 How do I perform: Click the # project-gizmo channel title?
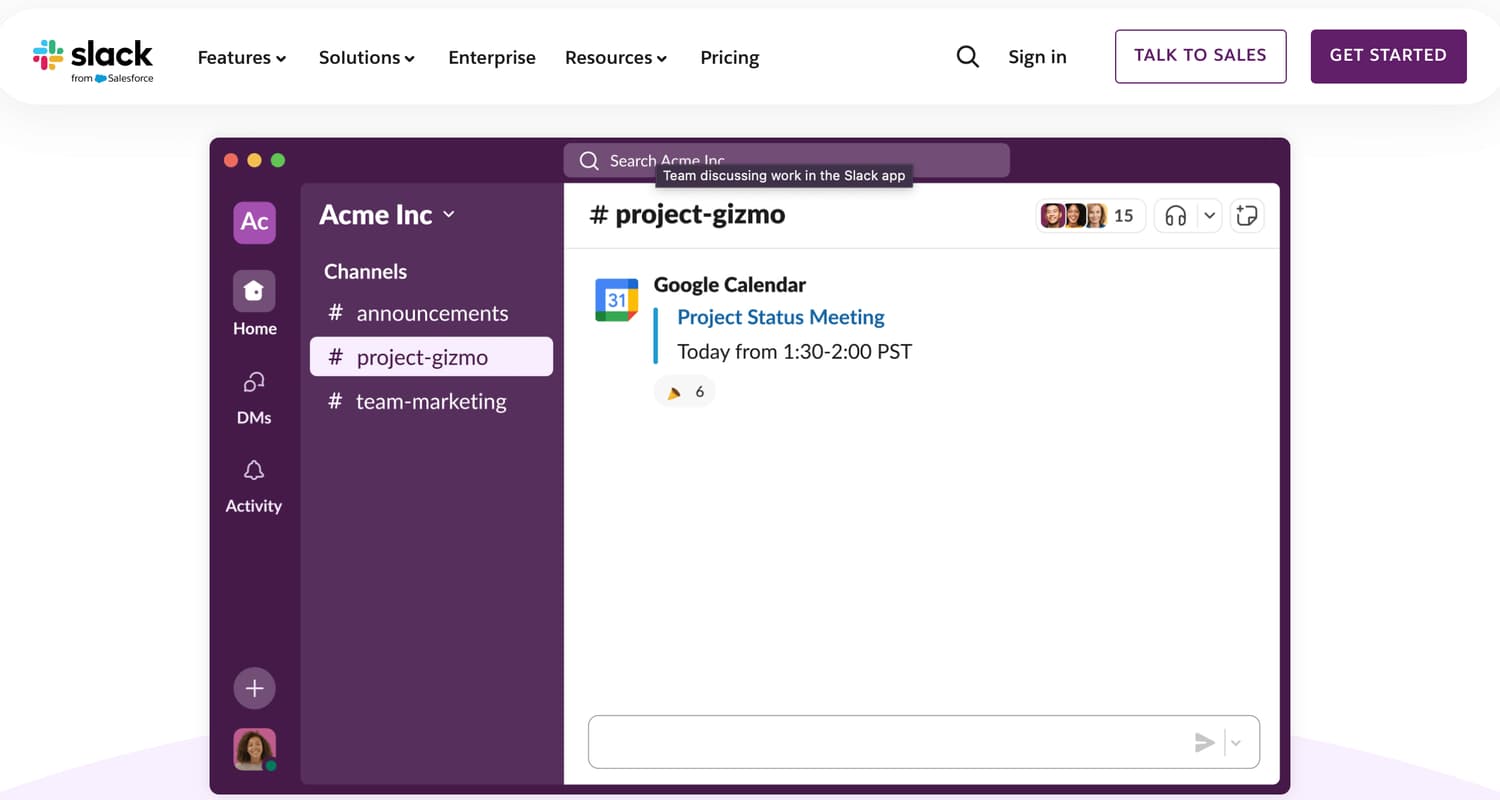point(688,215)
